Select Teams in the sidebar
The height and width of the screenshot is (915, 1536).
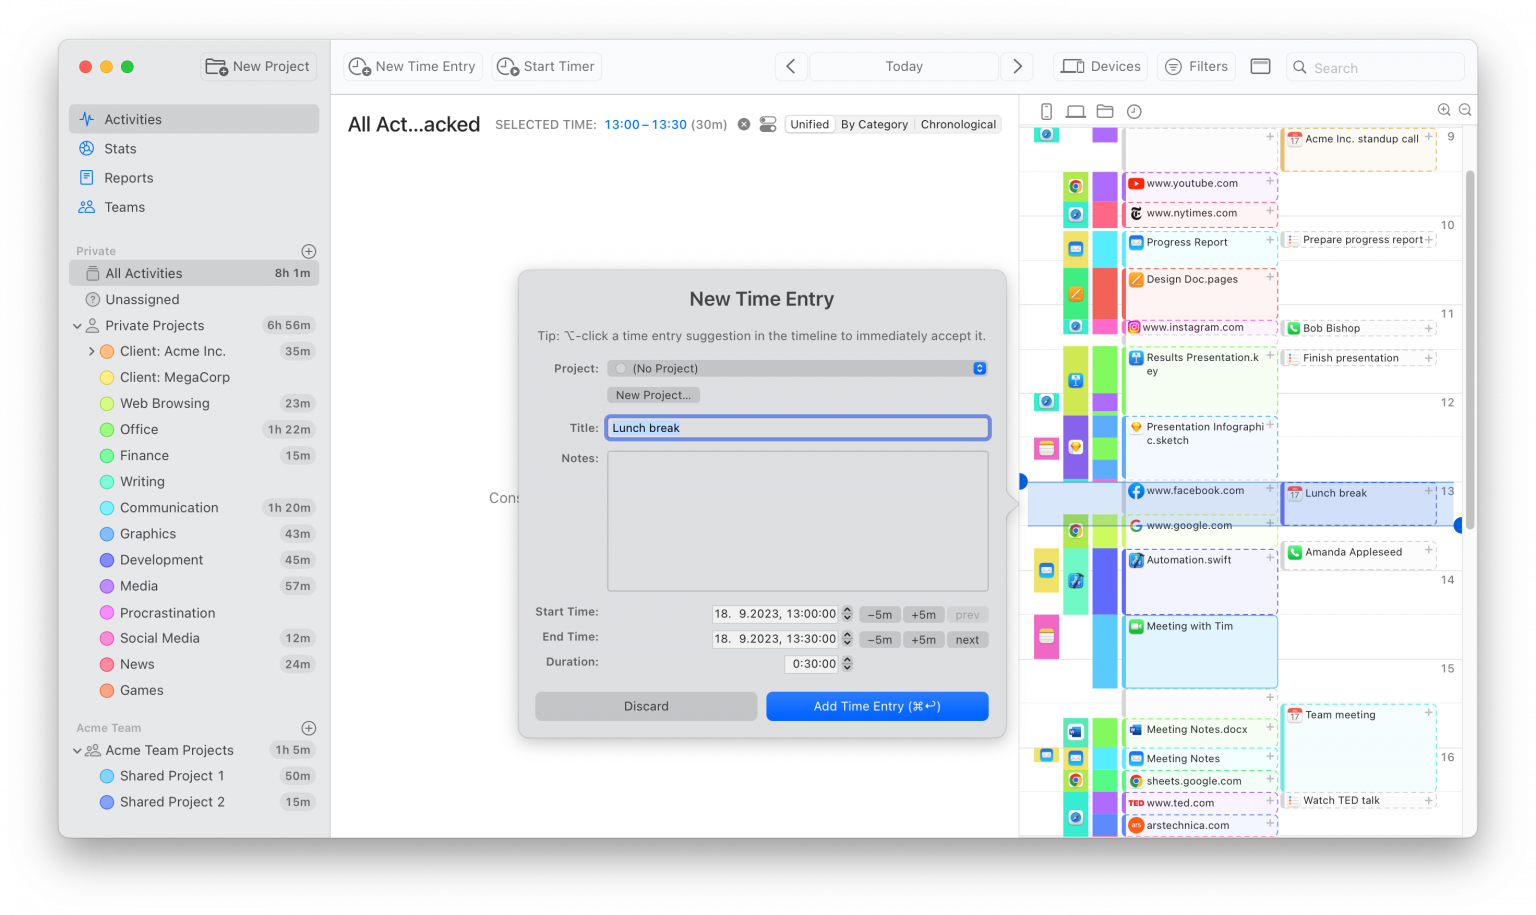coord(124,207)
